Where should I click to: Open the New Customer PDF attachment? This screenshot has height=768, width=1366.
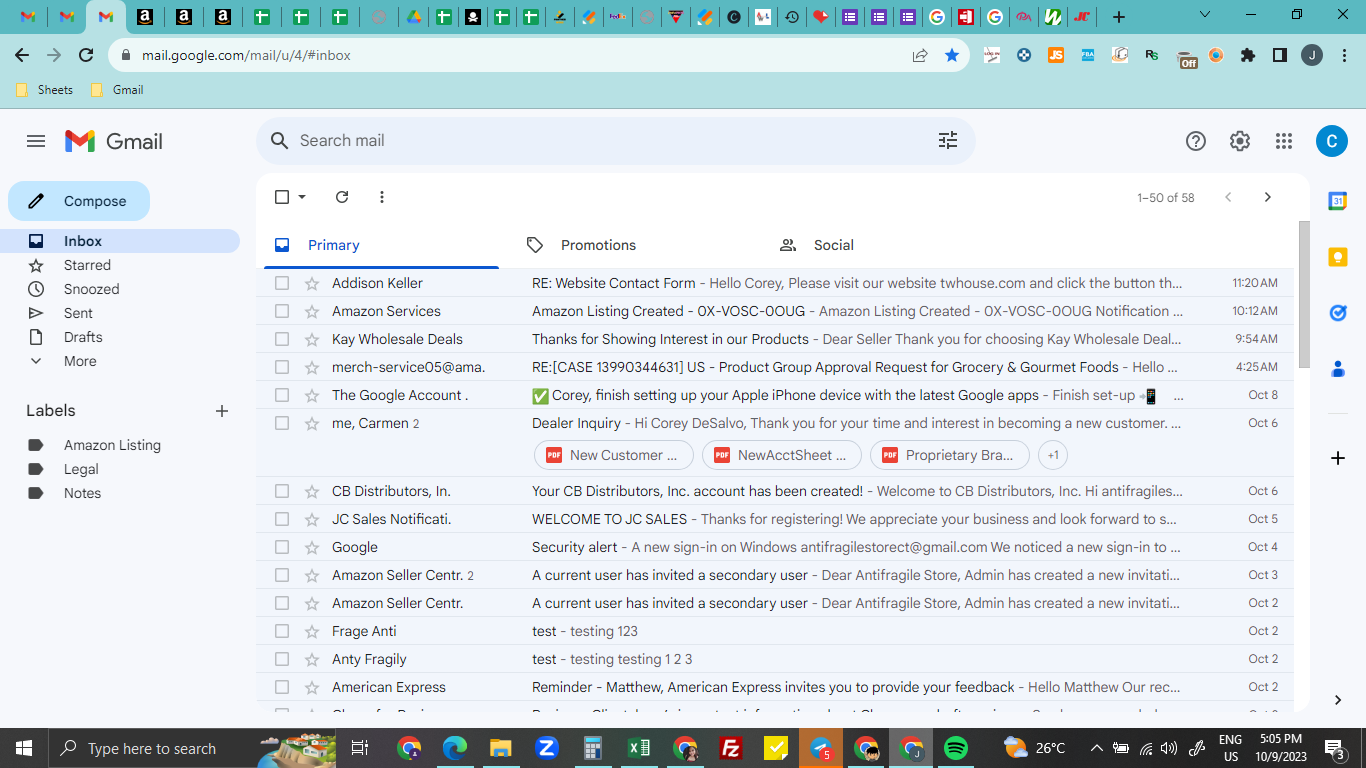click(613, 455)
